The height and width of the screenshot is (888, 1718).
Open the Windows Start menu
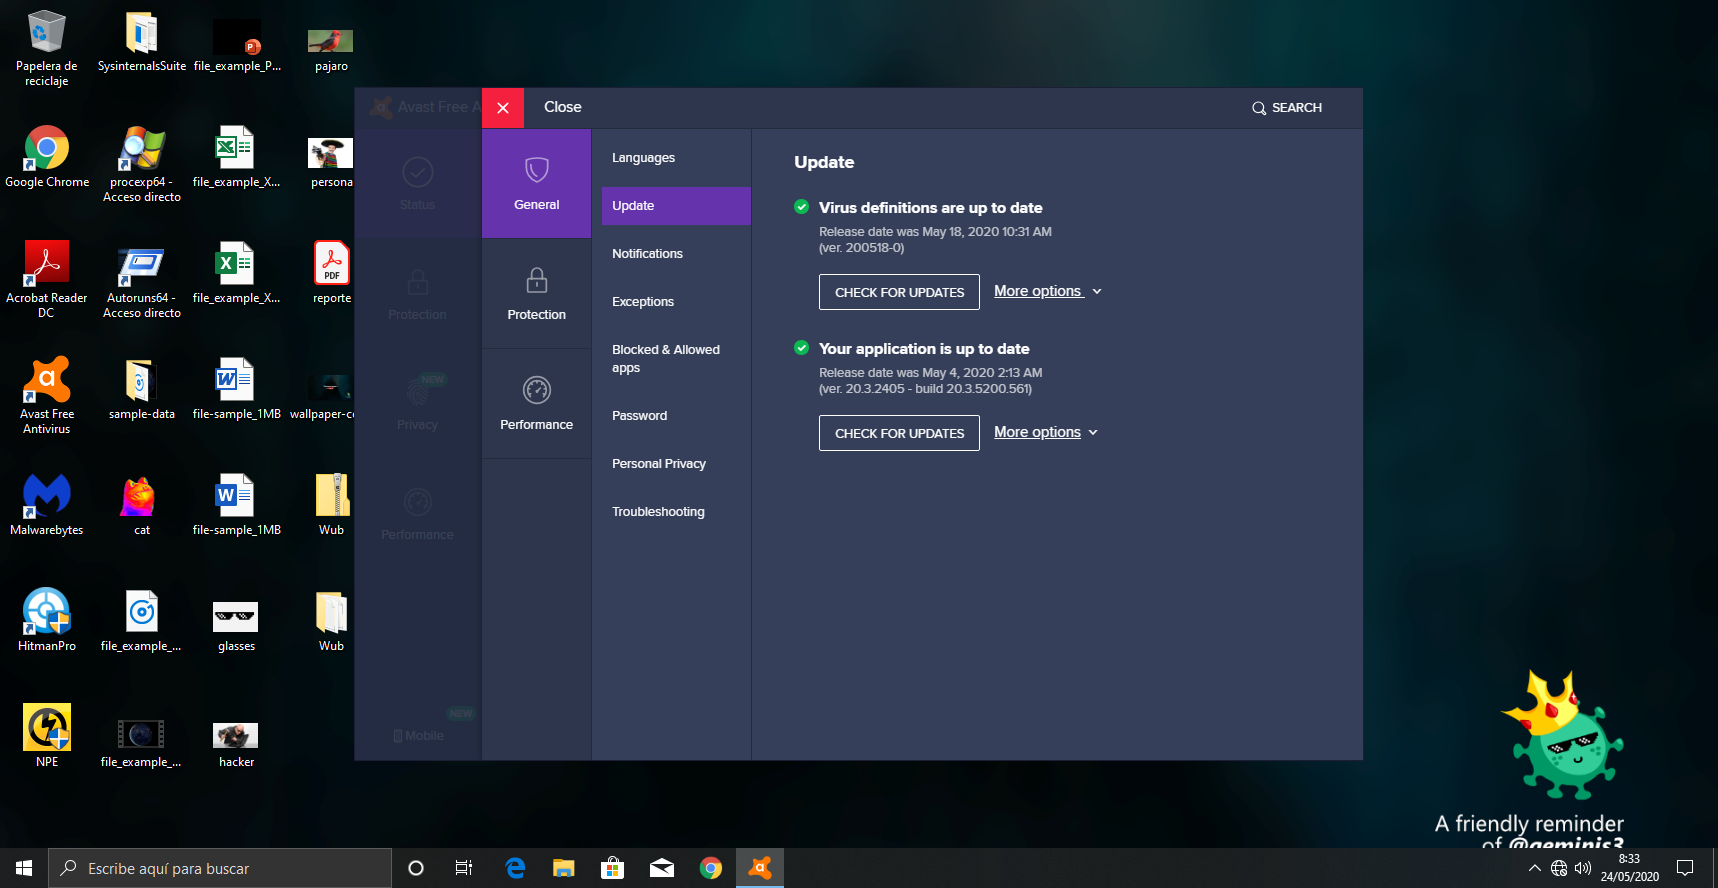(24, 868)
